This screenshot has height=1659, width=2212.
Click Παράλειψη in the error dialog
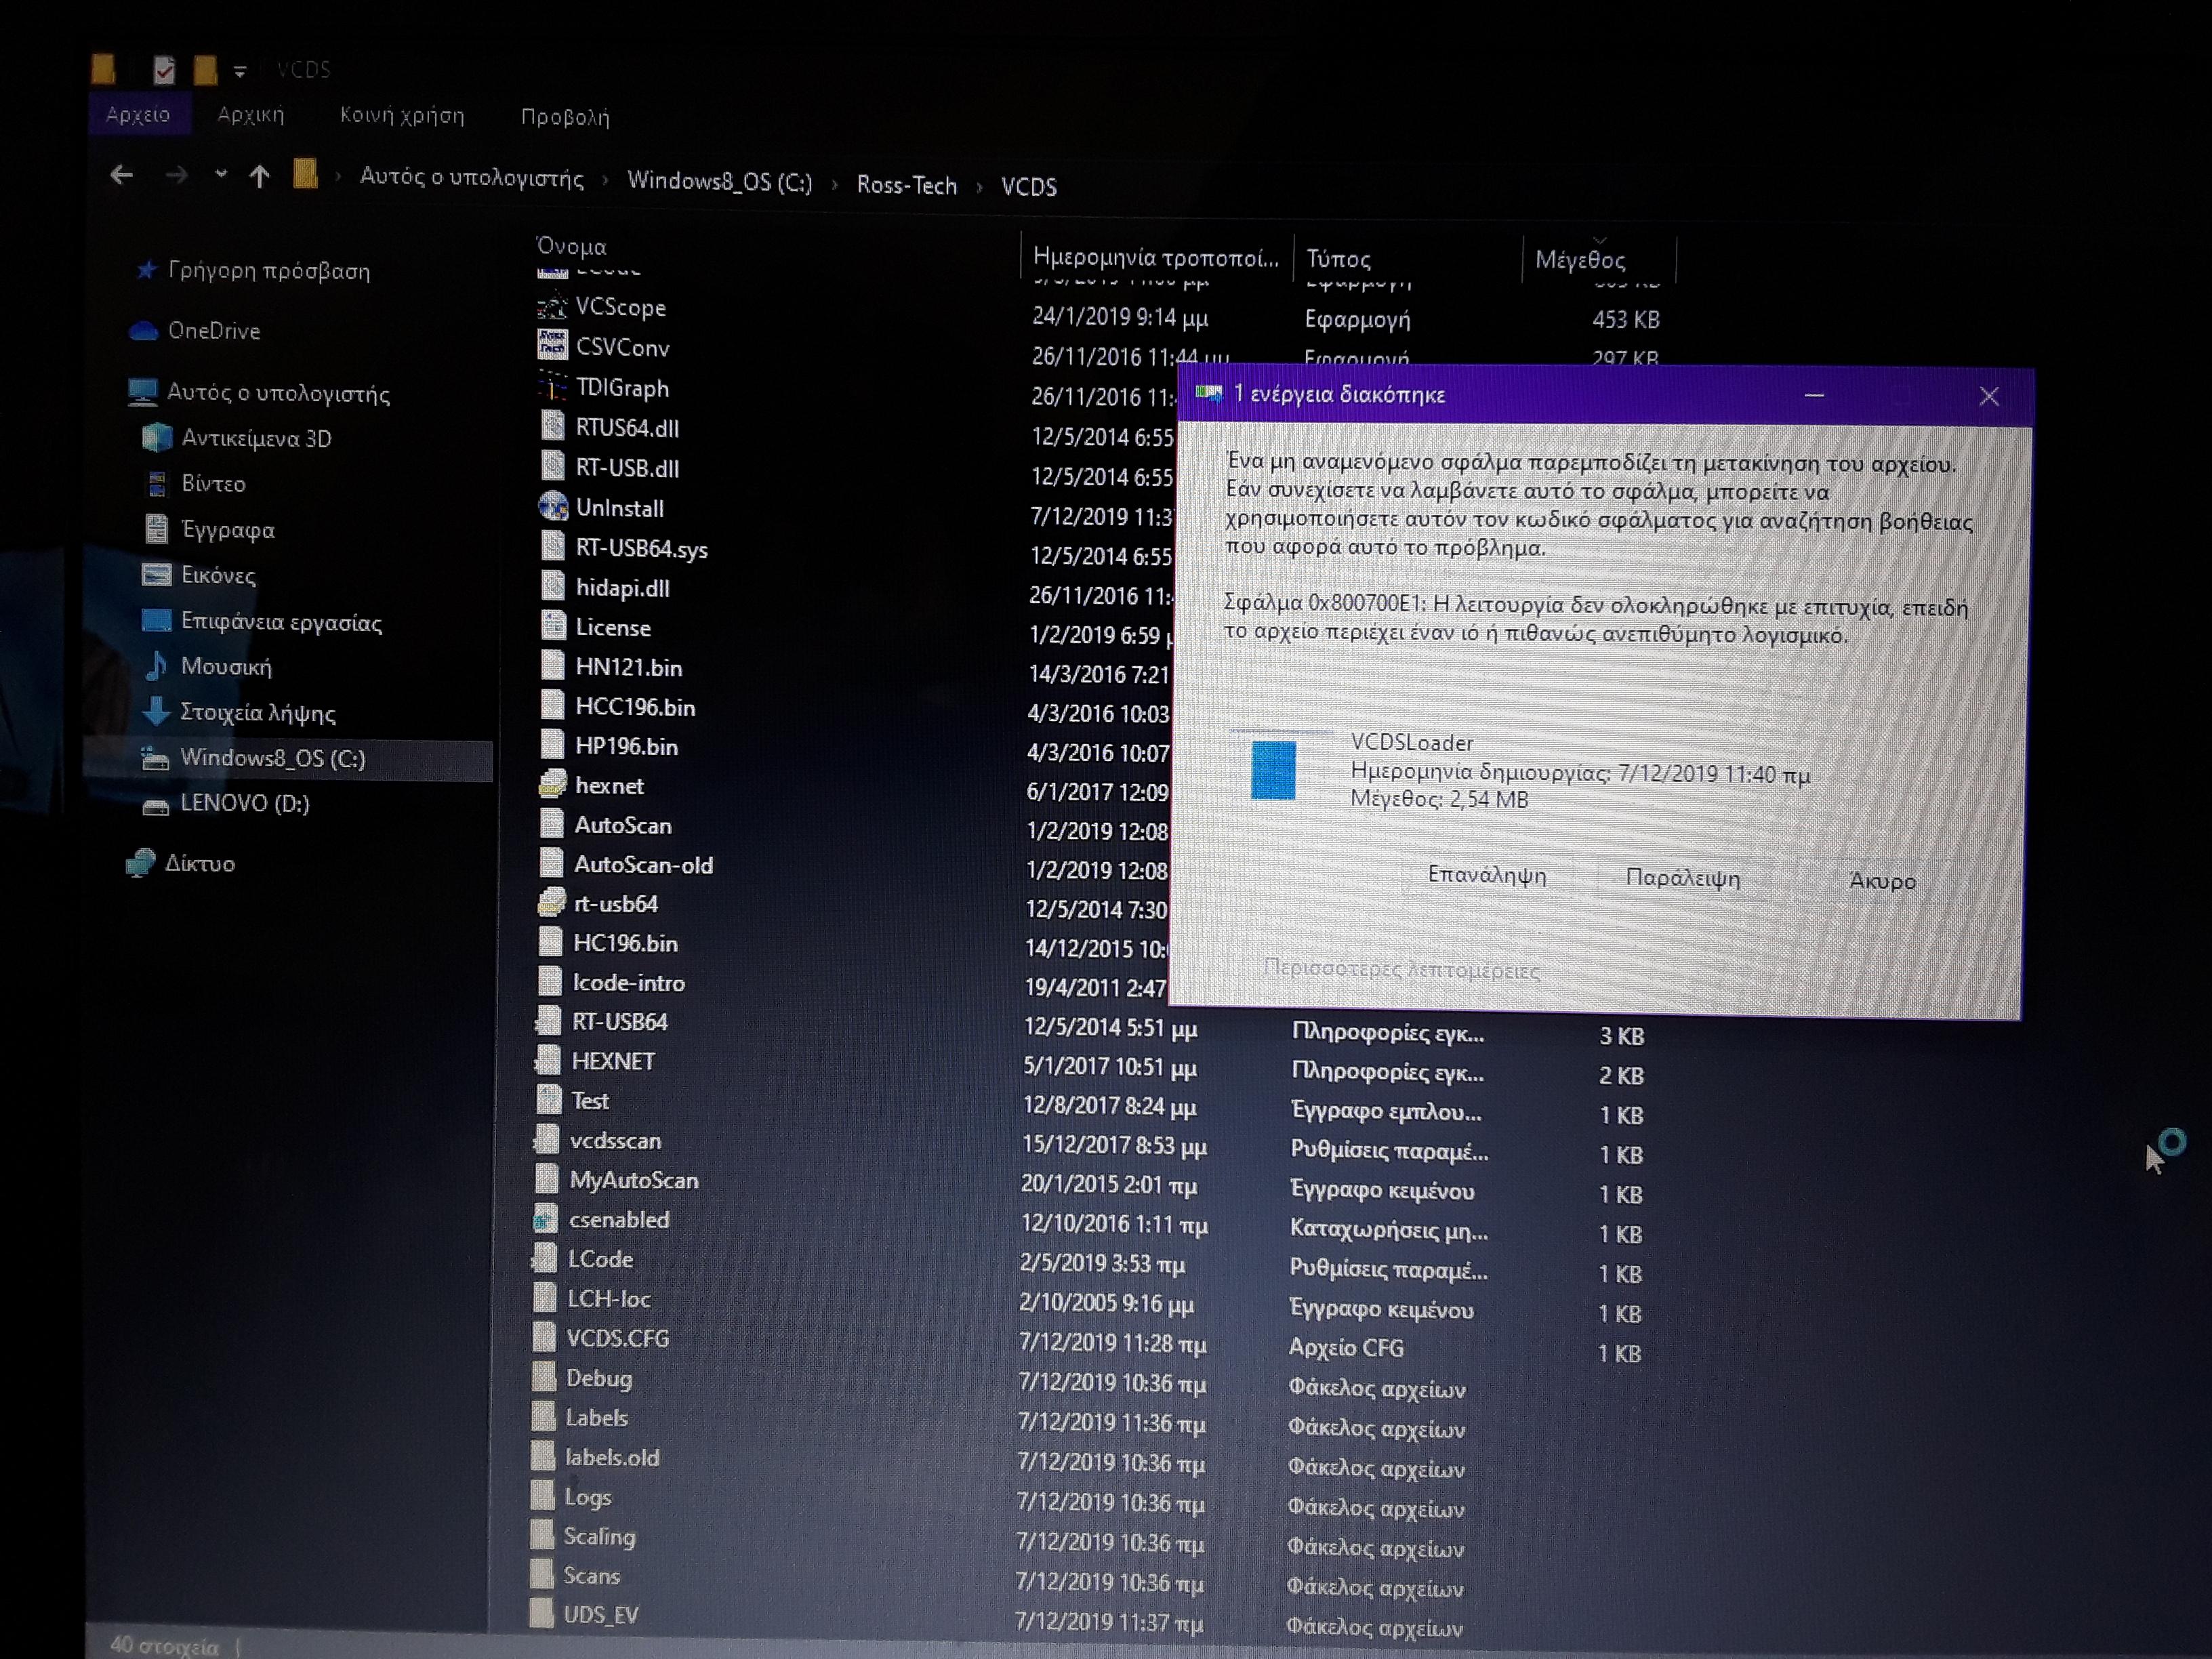(x=1683, y=878)
